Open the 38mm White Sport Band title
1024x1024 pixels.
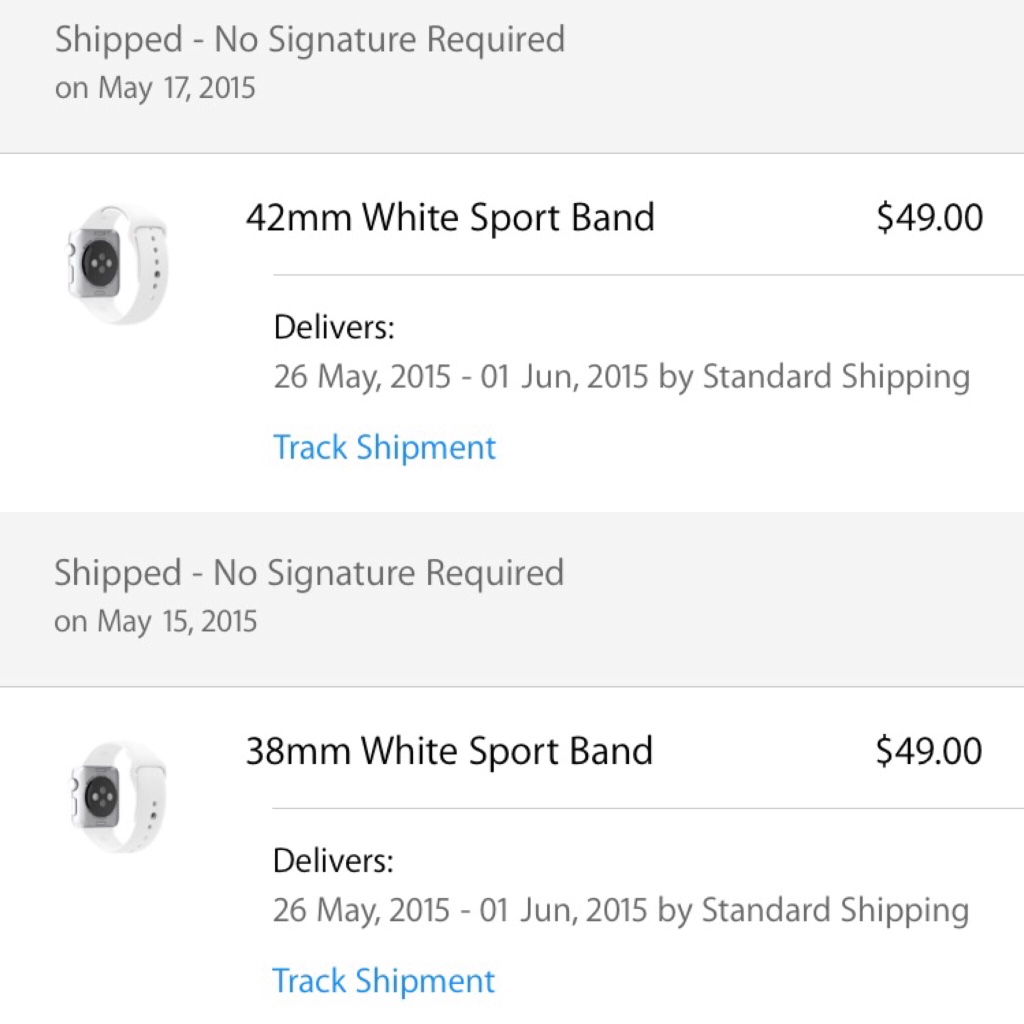449,751
